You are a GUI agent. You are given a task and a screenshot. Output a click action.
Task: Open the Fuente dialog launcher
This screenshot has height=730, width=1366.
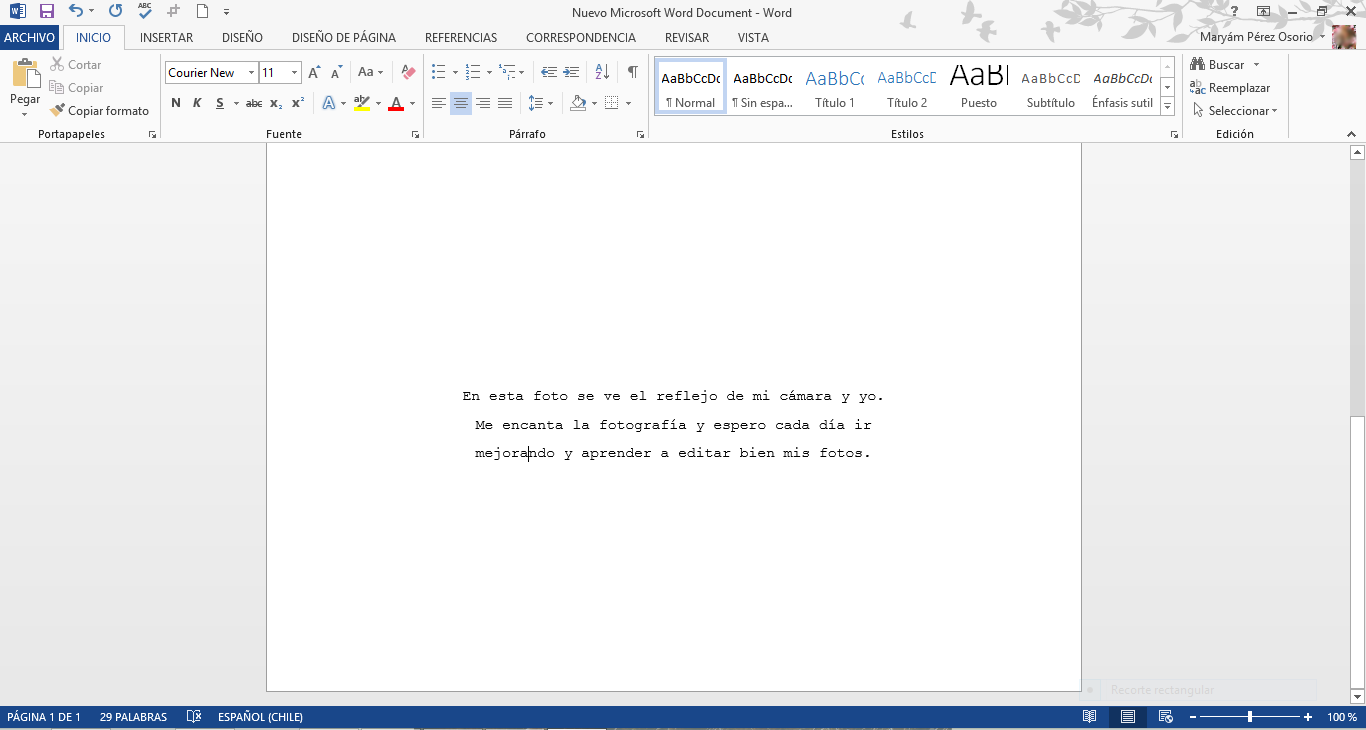click(415, 134)
